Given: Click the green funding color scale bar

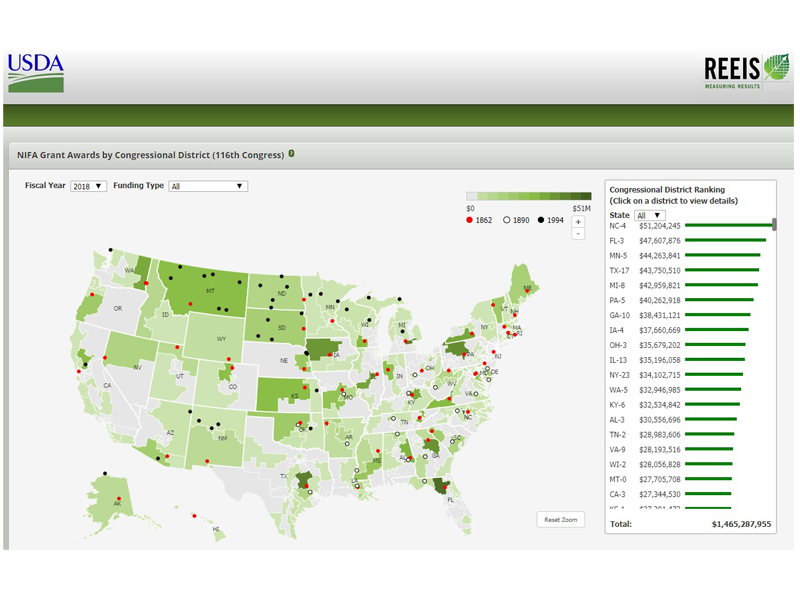Looking at the screenshot, I should point(529,196).
